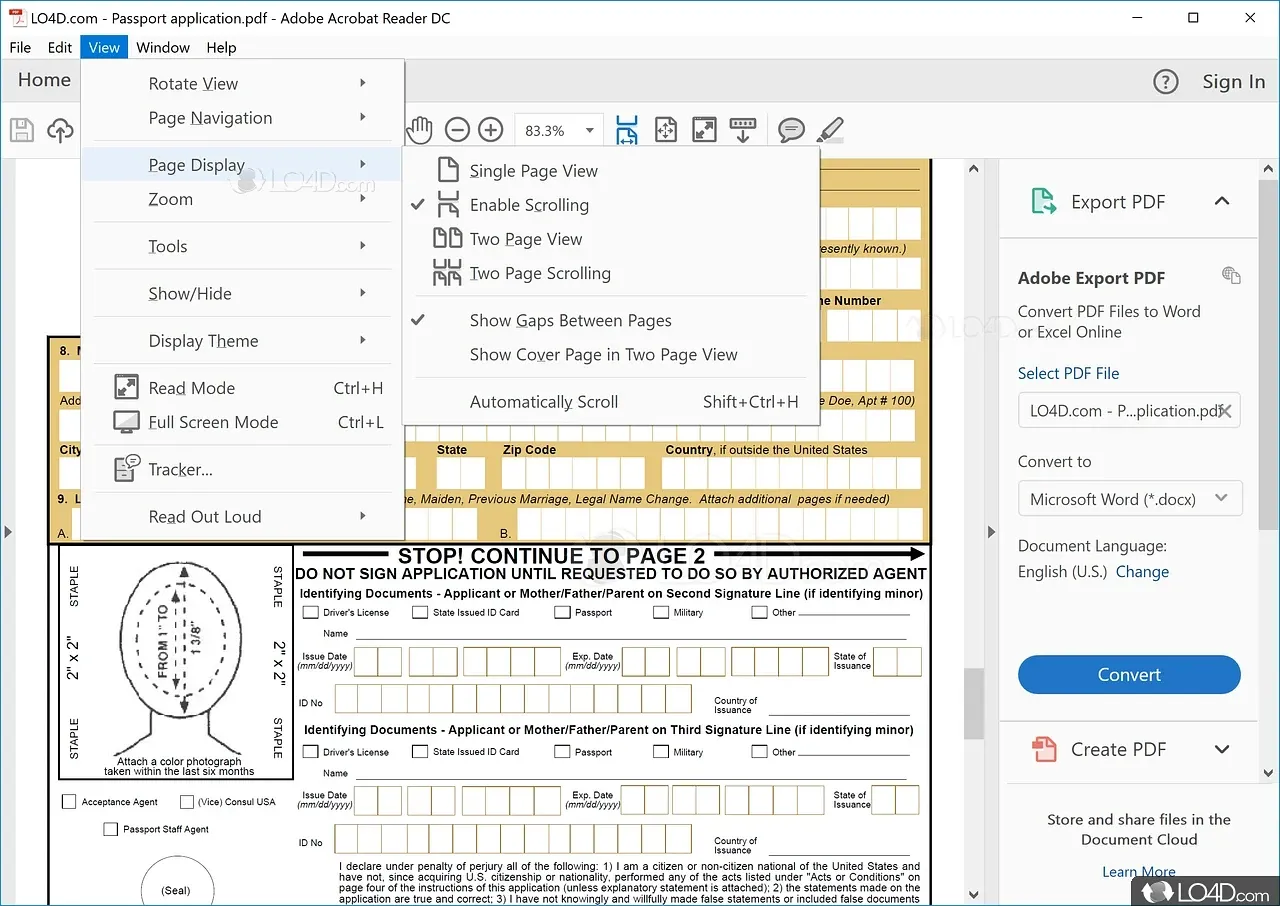Open Read Out Loud submenu
This screenshot has height=906, width=1280.
(243, 516)
